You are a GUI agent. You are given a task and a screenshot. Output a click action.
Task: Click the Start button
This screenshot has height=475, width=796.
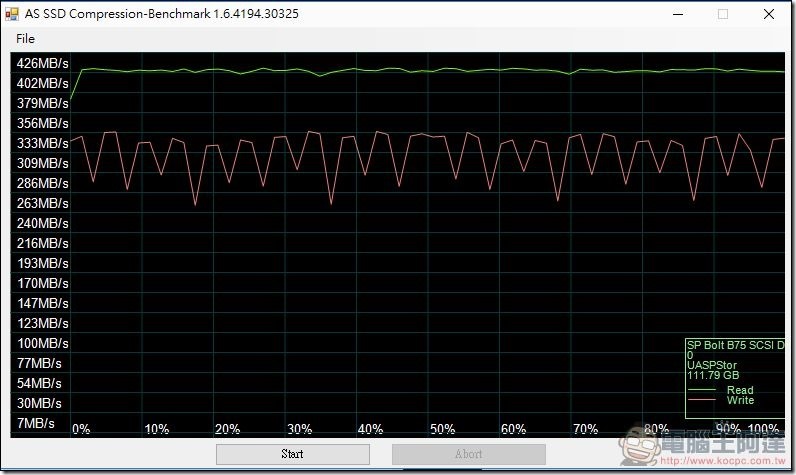(x=292, y=454)
